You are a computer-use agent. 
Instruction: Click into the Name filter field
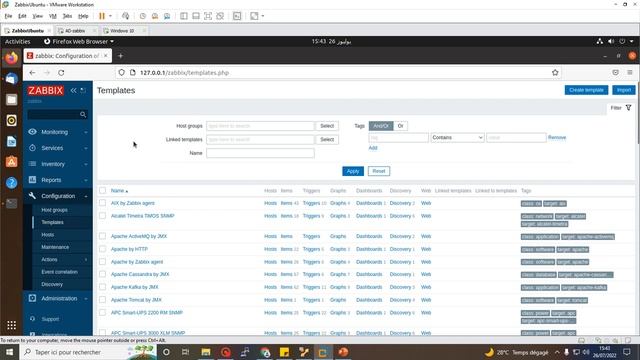260,153
